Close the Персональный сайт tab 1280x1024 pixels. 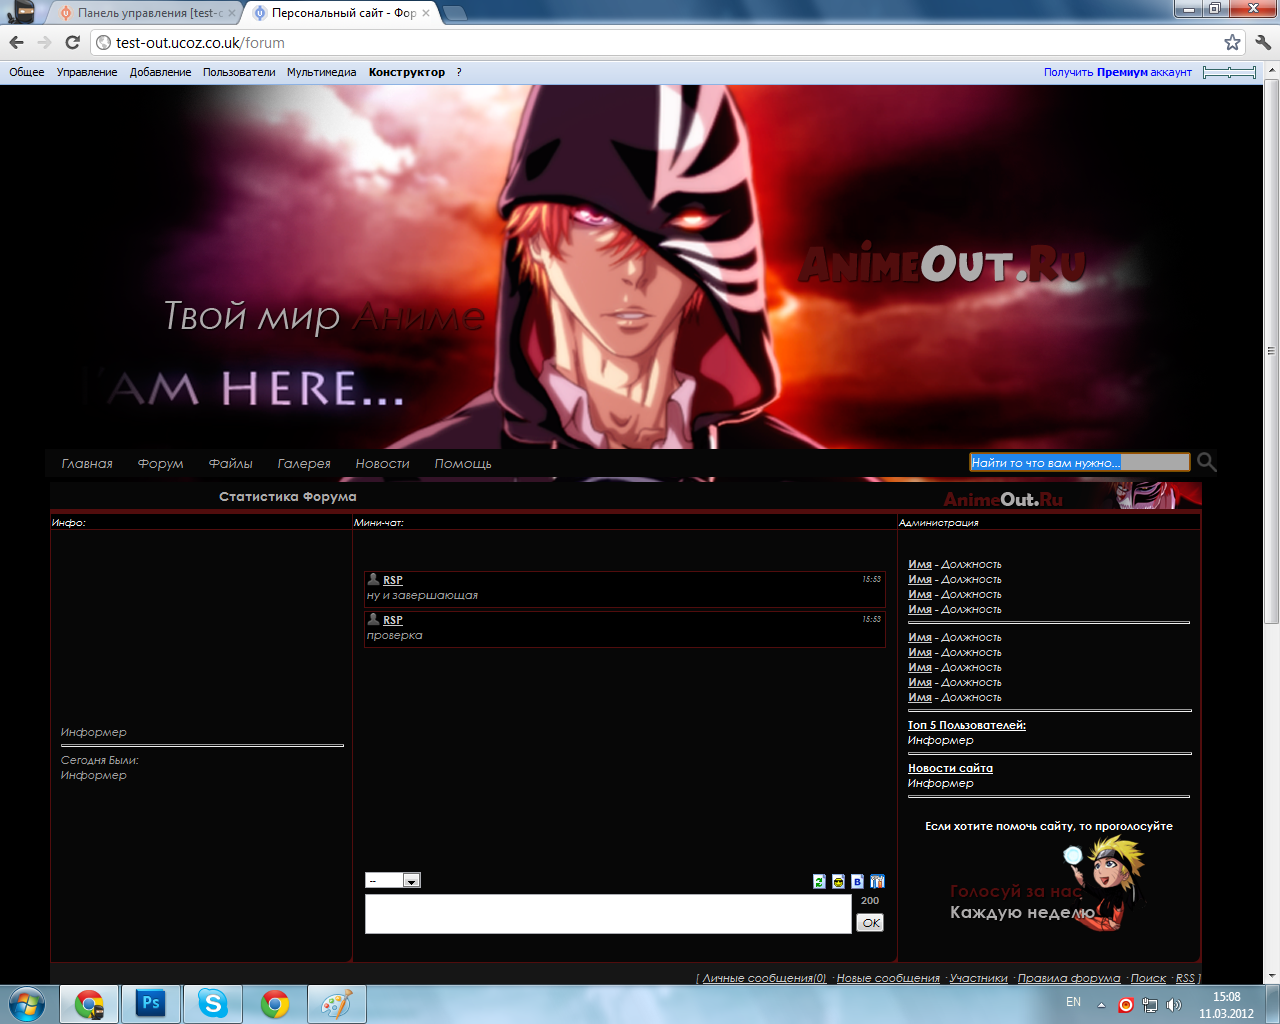(426, 13)
